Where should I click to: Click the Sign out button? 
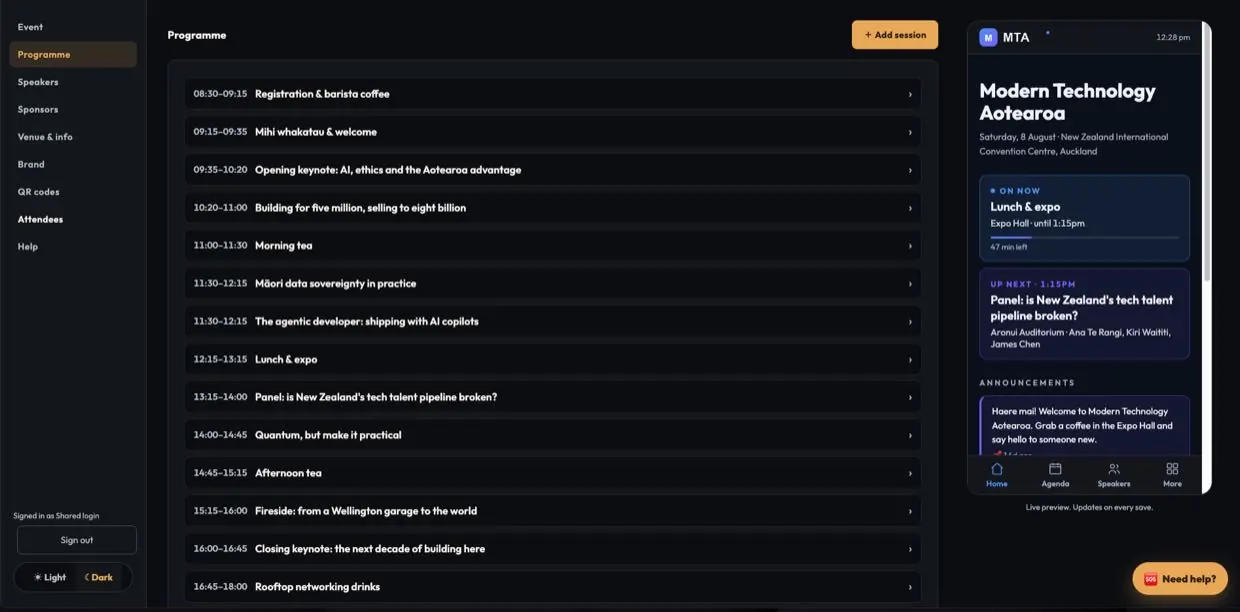point(77,540)
